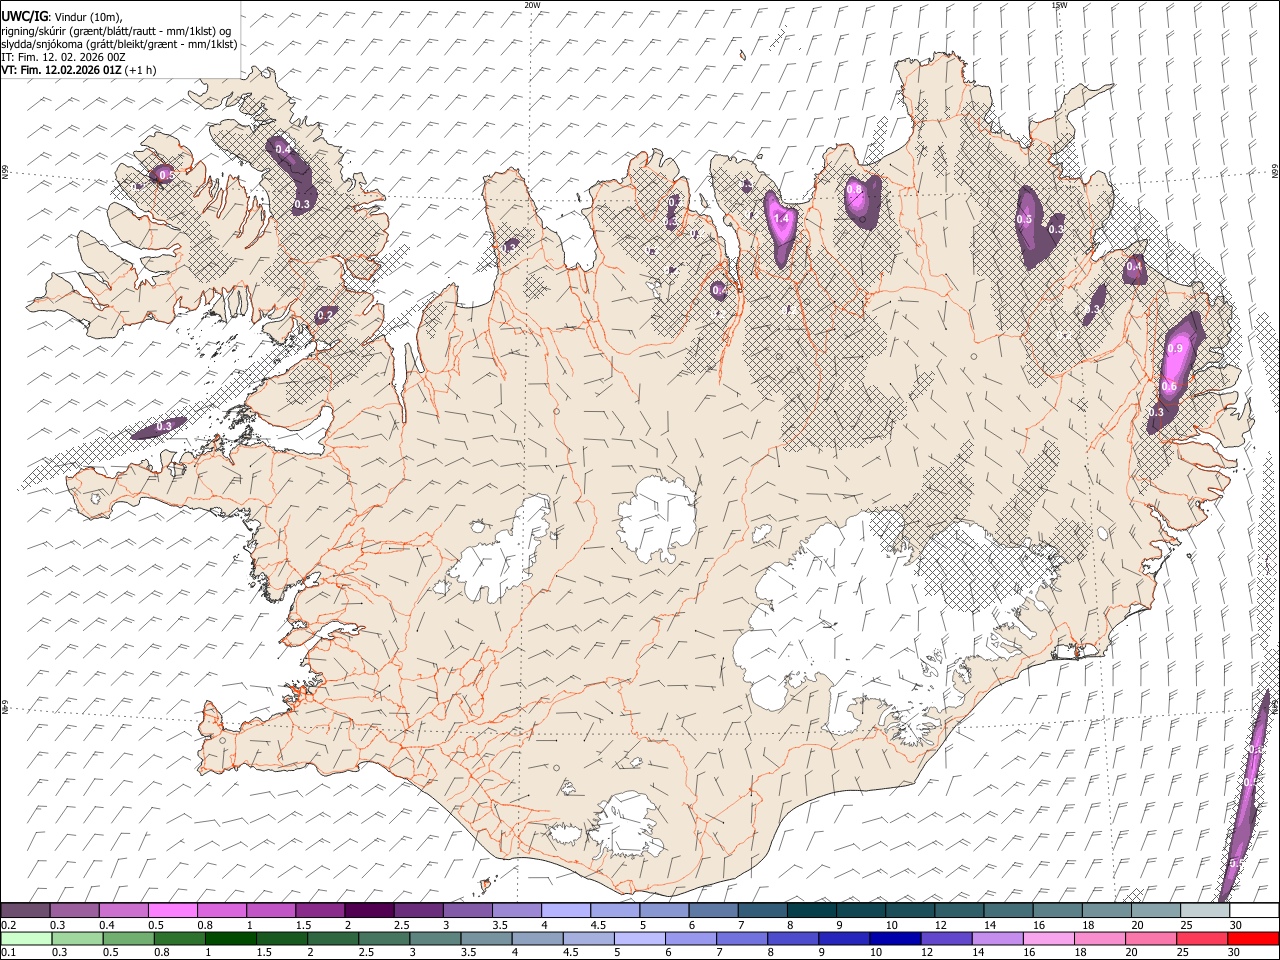This screenshot has height=960, width=1280.
Task: Click the 'UWC/IG: Vindur (10m)' title text
Action: (62, 17)
